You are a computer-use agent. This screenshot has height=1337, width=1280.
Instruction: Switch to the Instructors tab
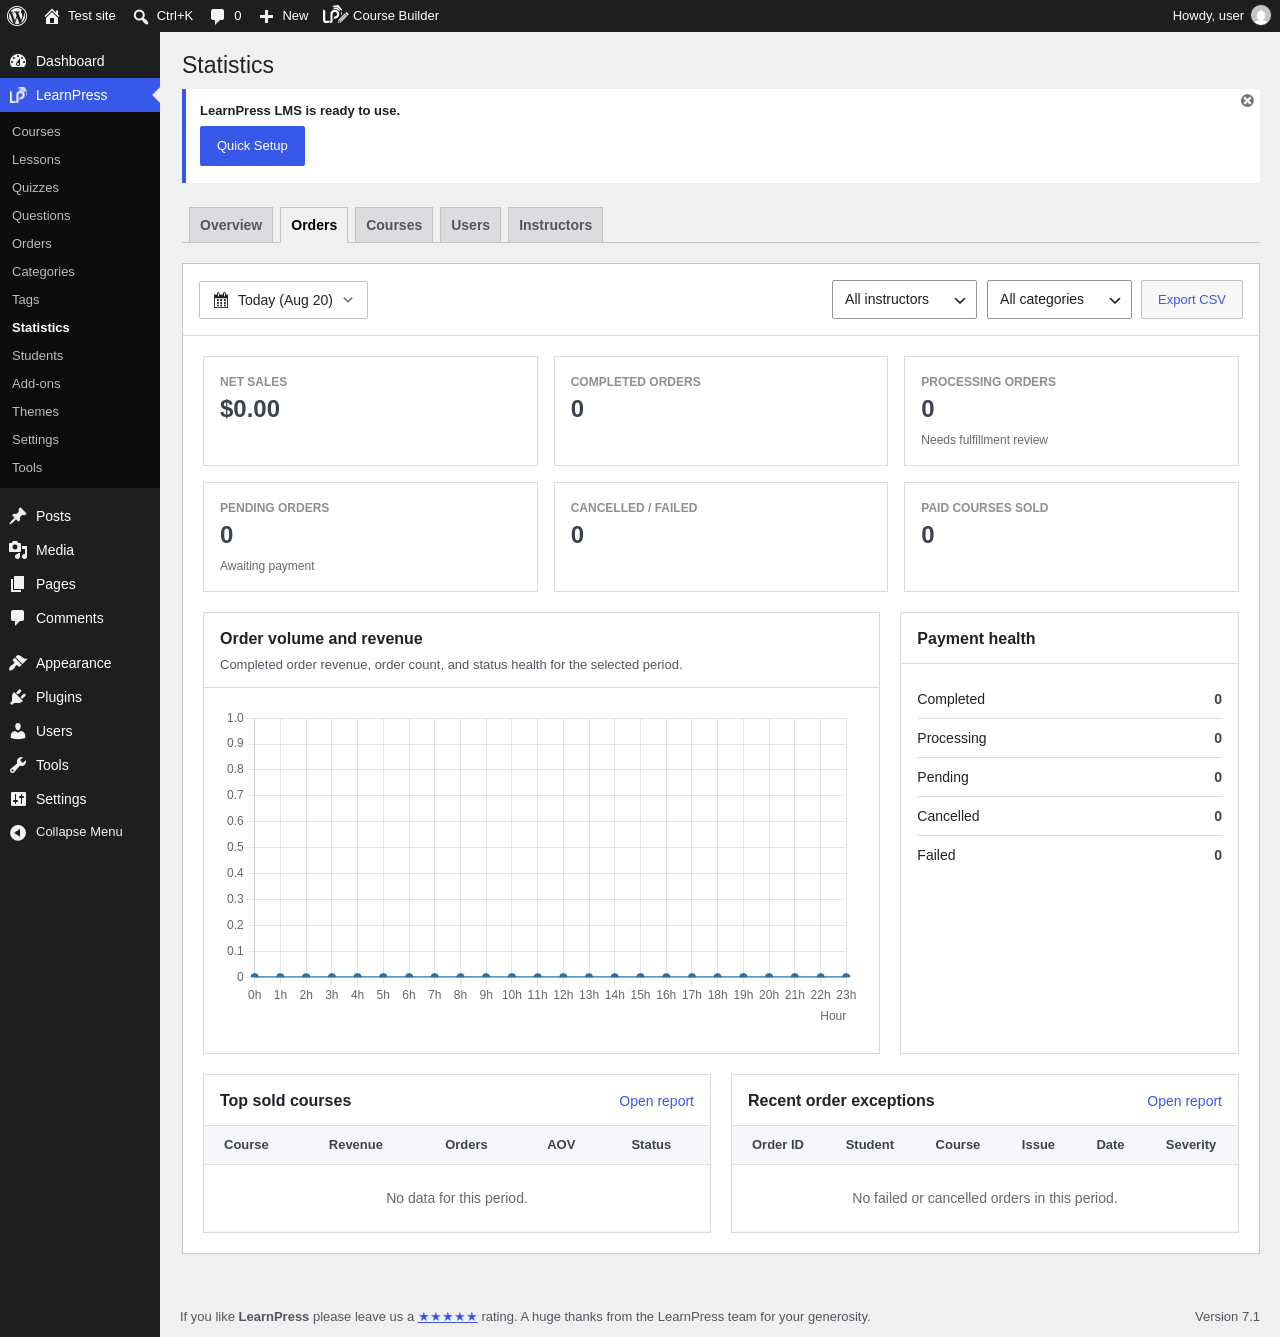(x=555, y=225)
